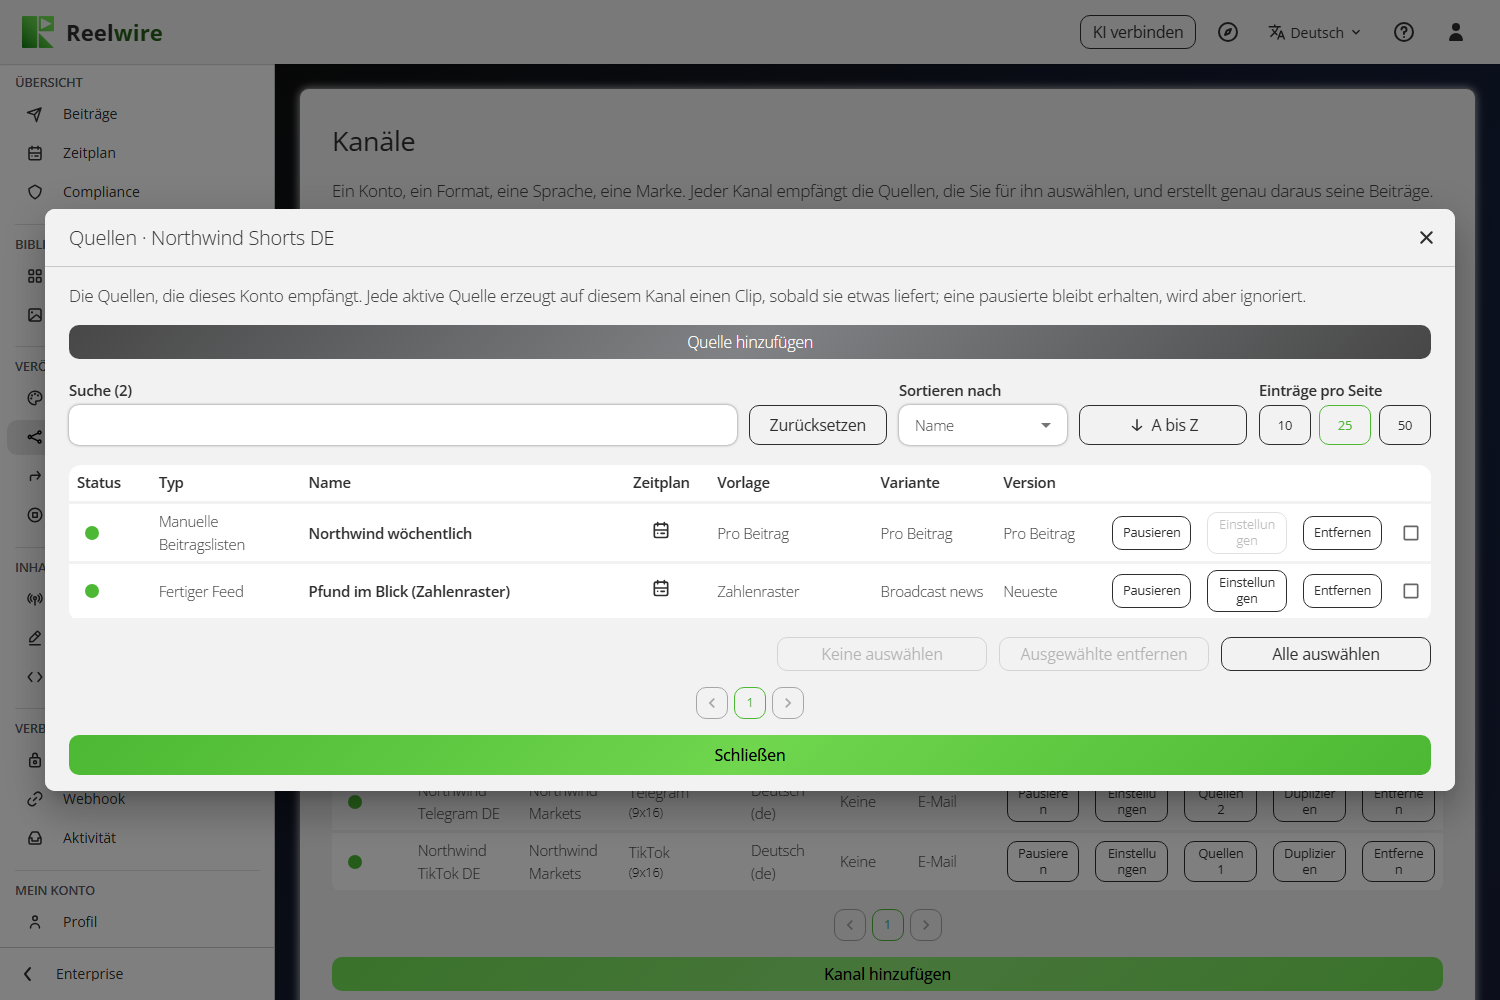
Task: Close the Quellen dialog with the X
Action: [x=1426, y=237]
